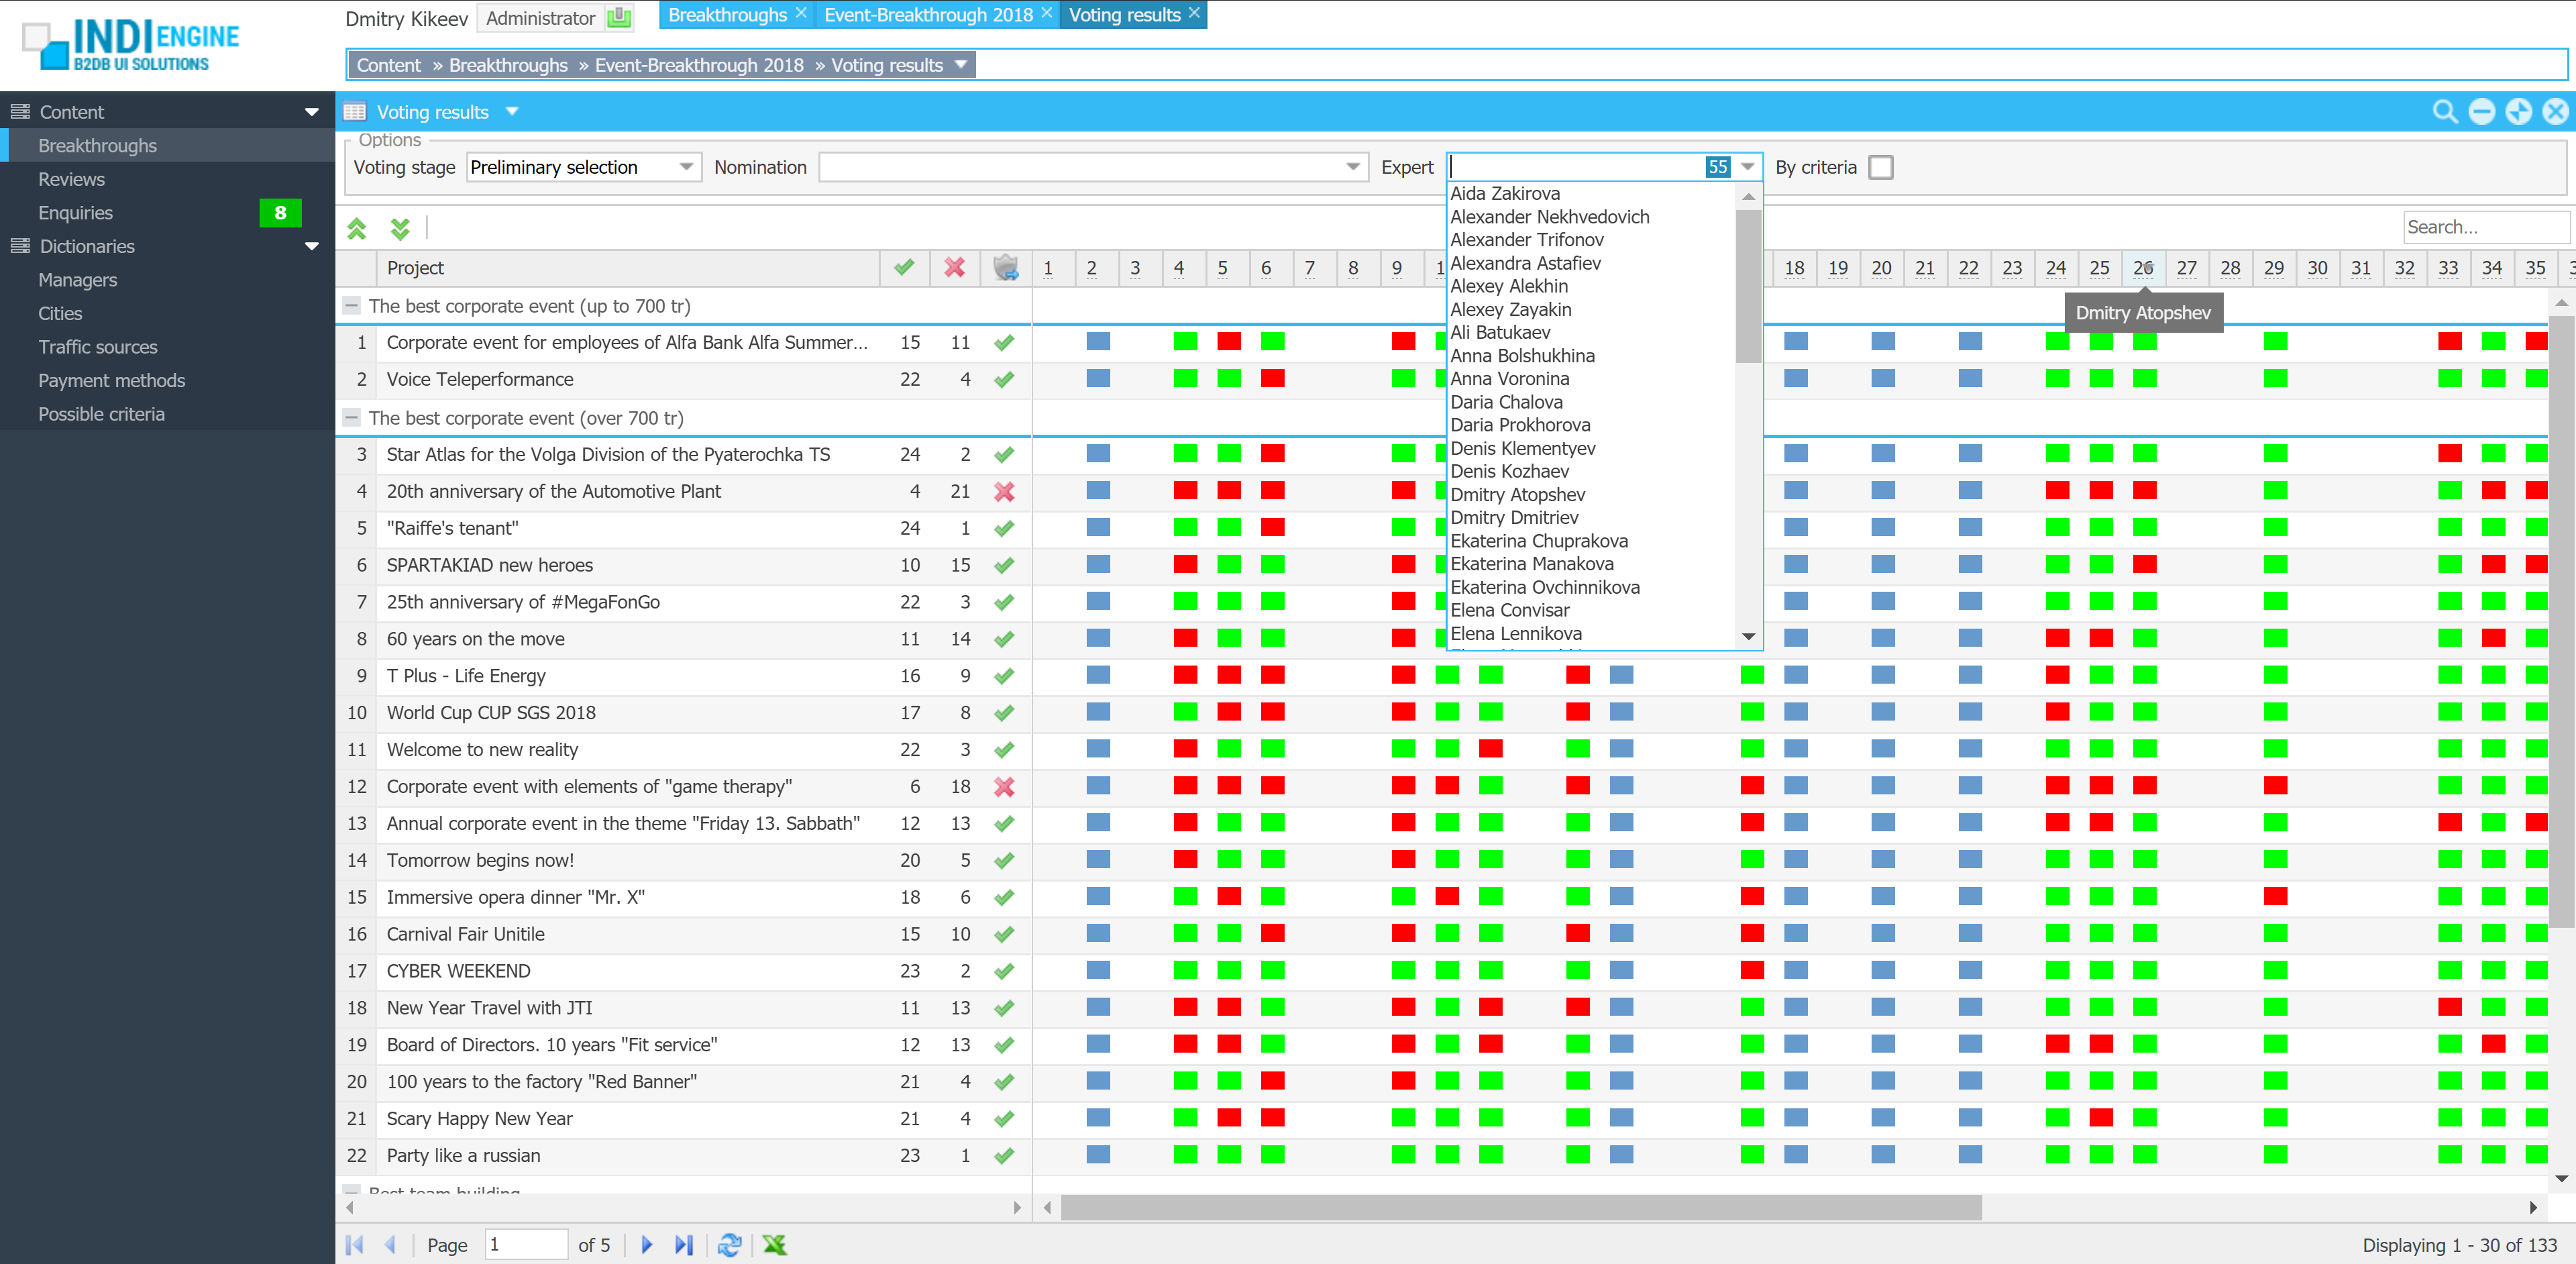Open the Enquiries sidebar link
Viewport: 2576px width, 1264px height.
pos(75,213)
